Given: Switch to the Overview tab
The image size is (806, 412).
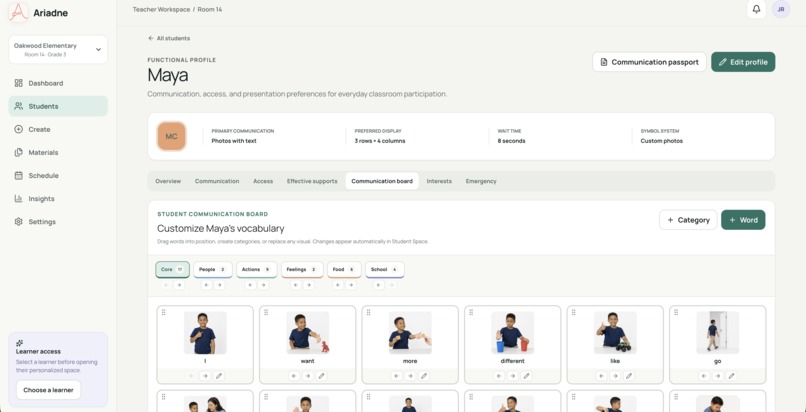Looking at the screenshot, I should (168, 181).
